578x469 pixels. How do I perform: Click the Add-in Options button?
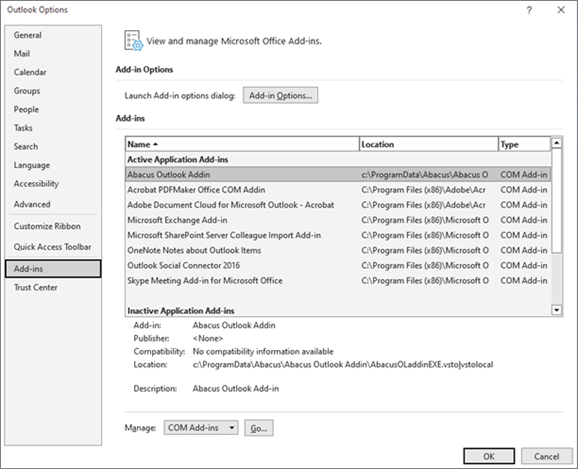tap(281, 95)
